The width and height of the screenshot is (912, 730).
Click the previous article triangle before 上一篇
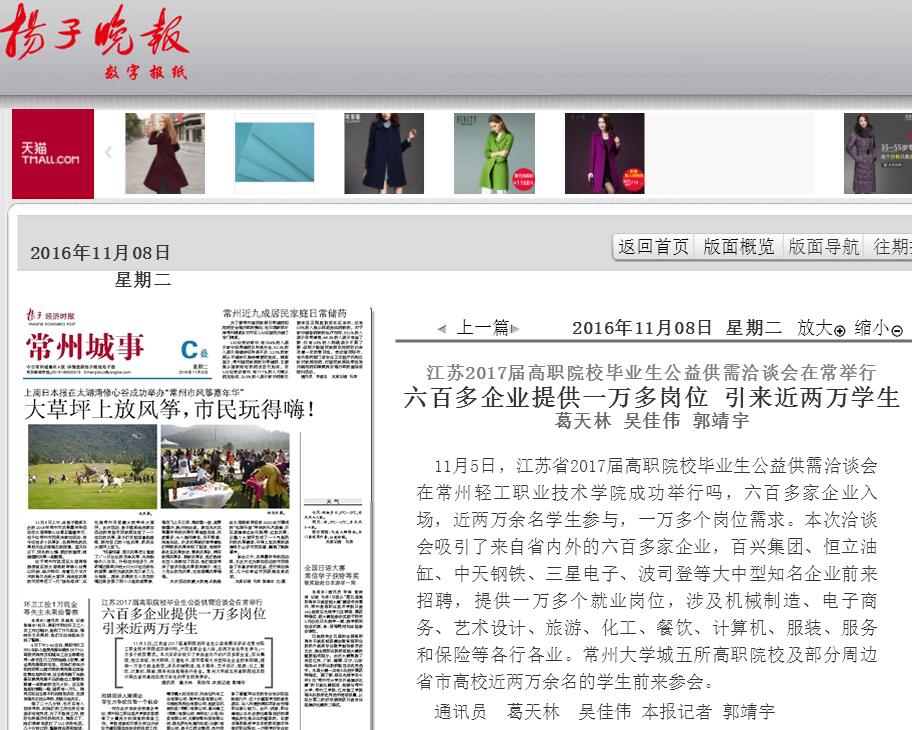coord(442,329)
